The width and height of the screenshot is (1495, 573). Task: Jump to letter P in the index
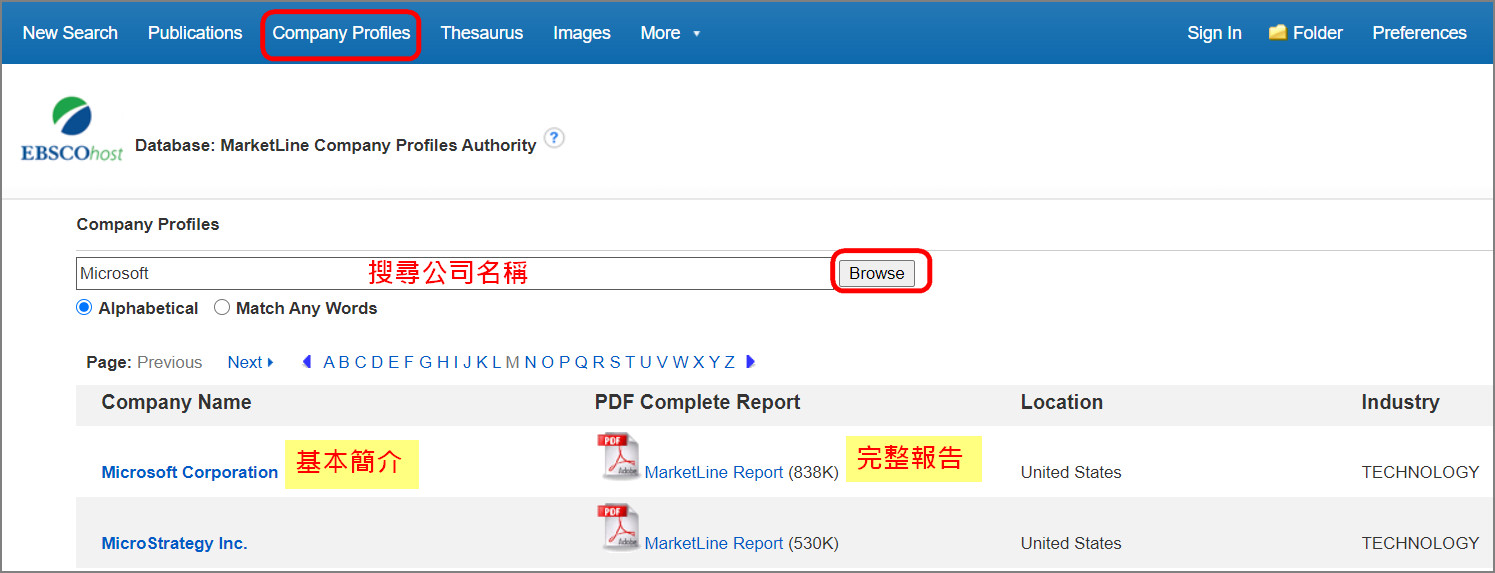564,362
